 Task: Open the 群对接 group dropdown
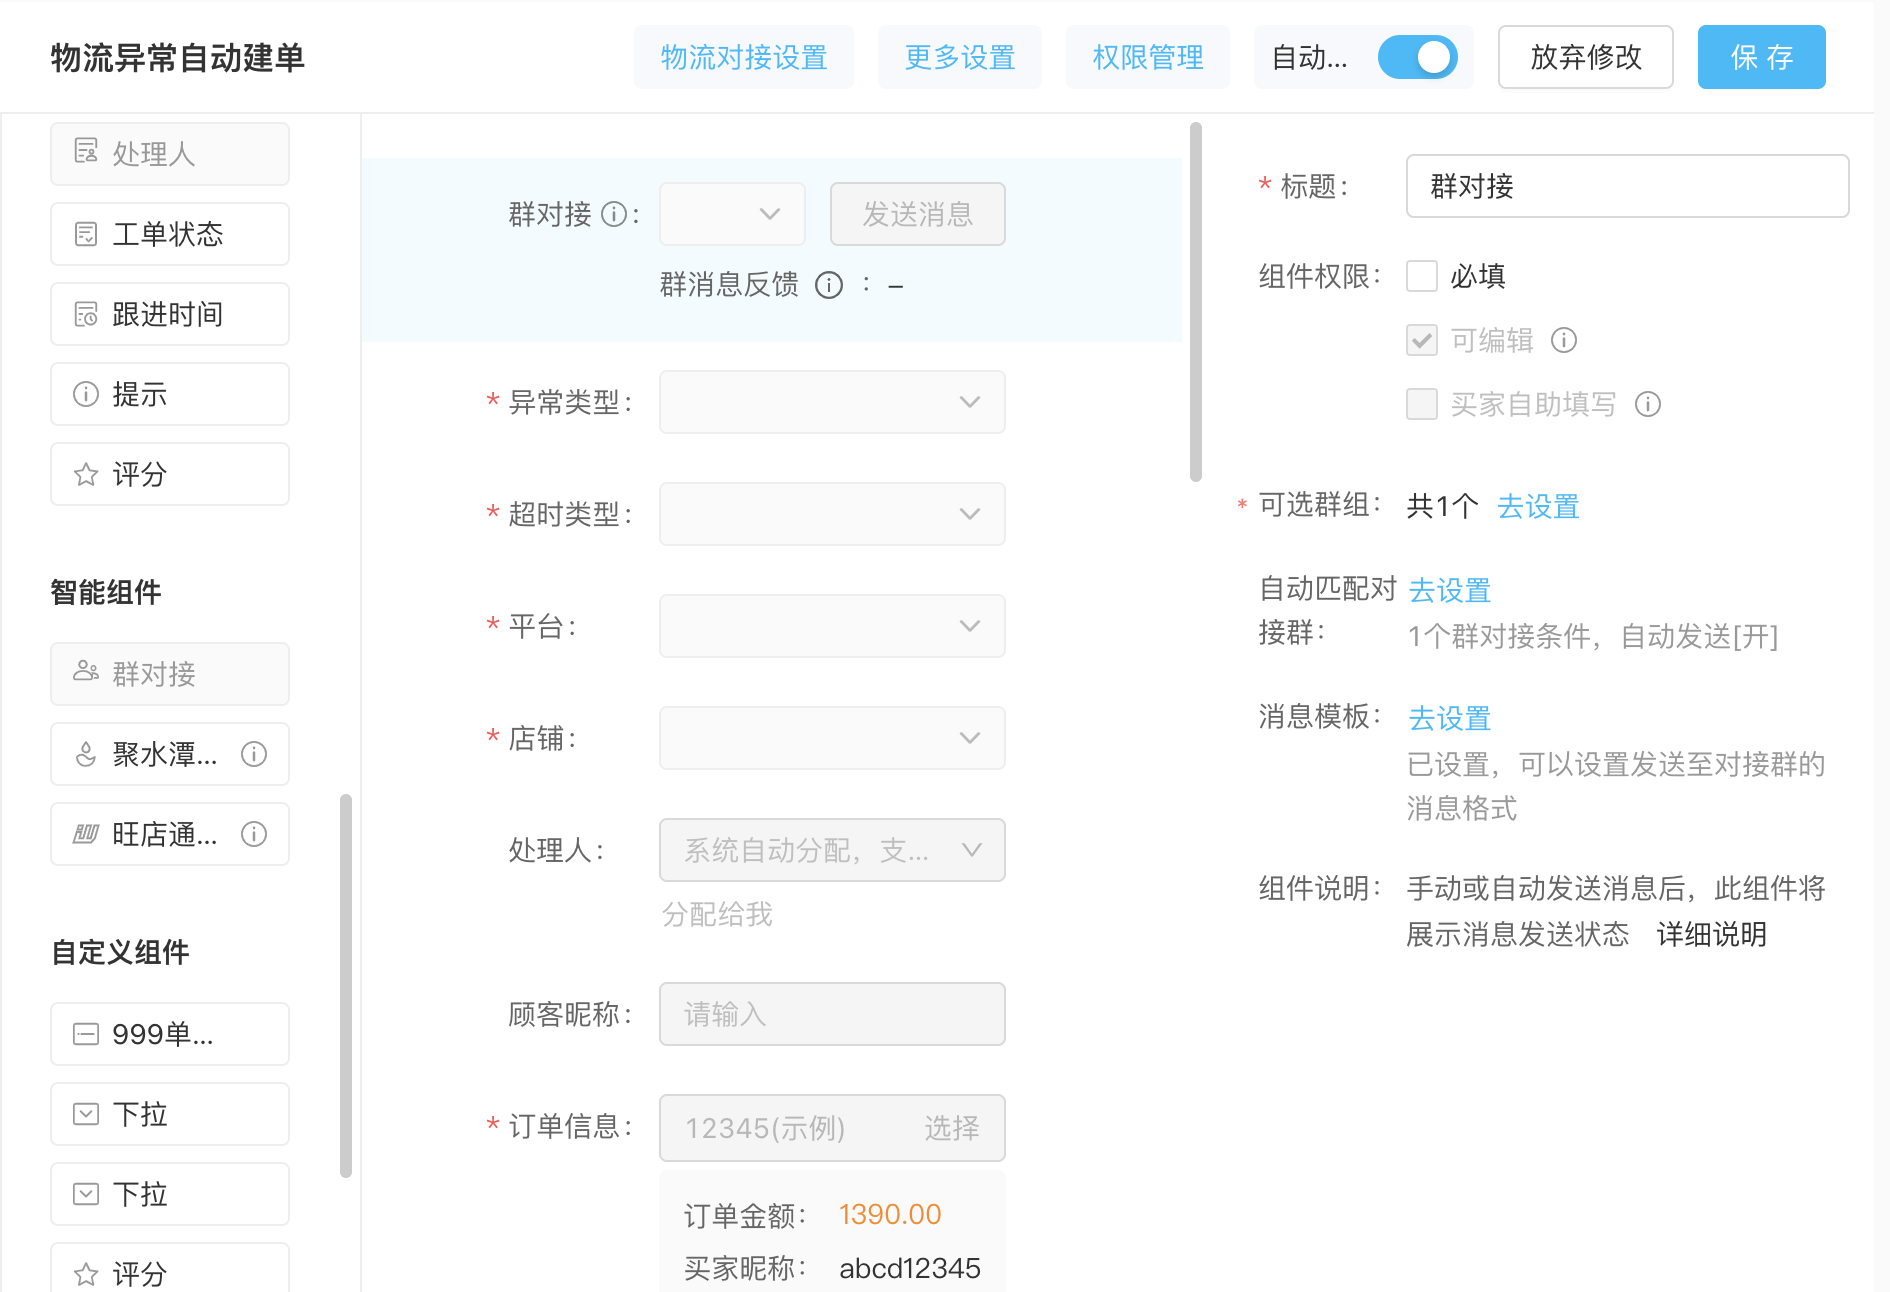pos(732,214)
